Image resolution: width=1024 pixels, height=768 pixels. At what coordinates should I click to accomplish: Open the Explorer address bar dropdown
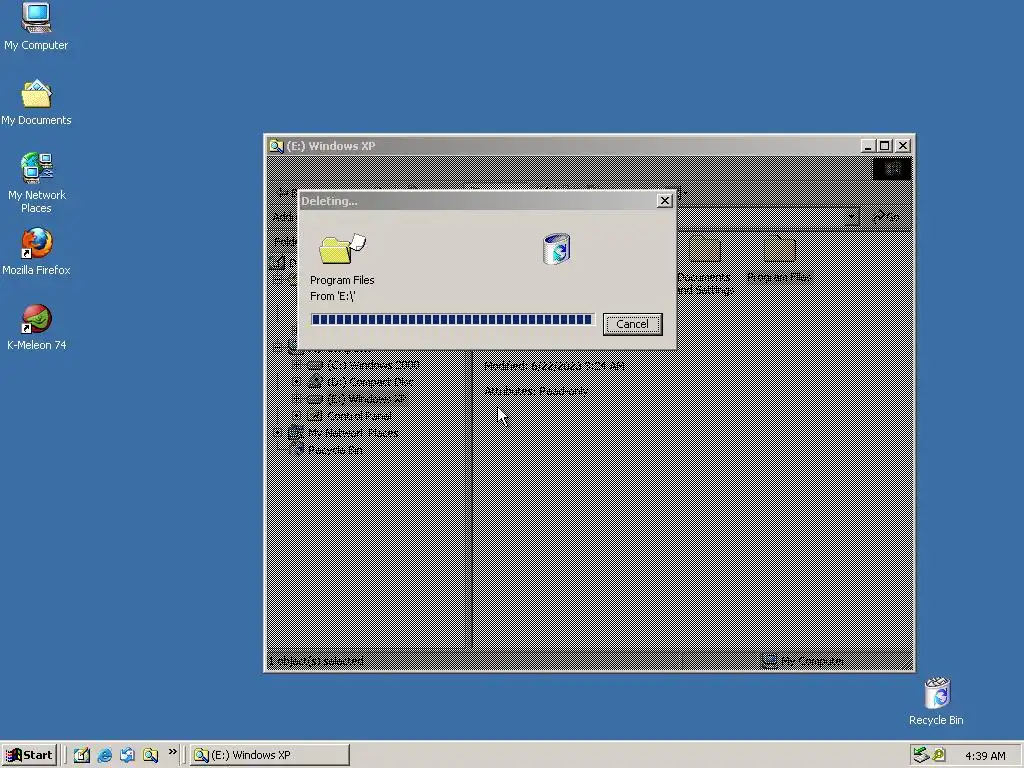851,216
